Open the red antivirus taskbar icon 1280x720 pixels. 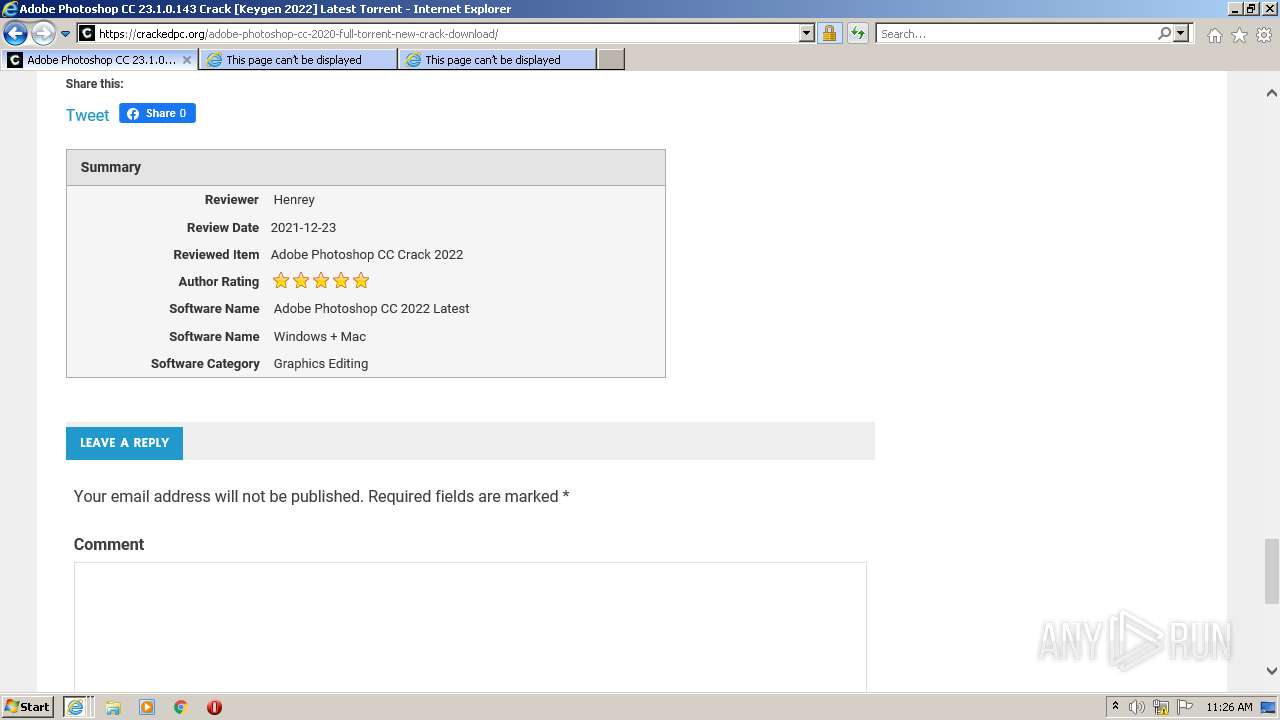214,707
